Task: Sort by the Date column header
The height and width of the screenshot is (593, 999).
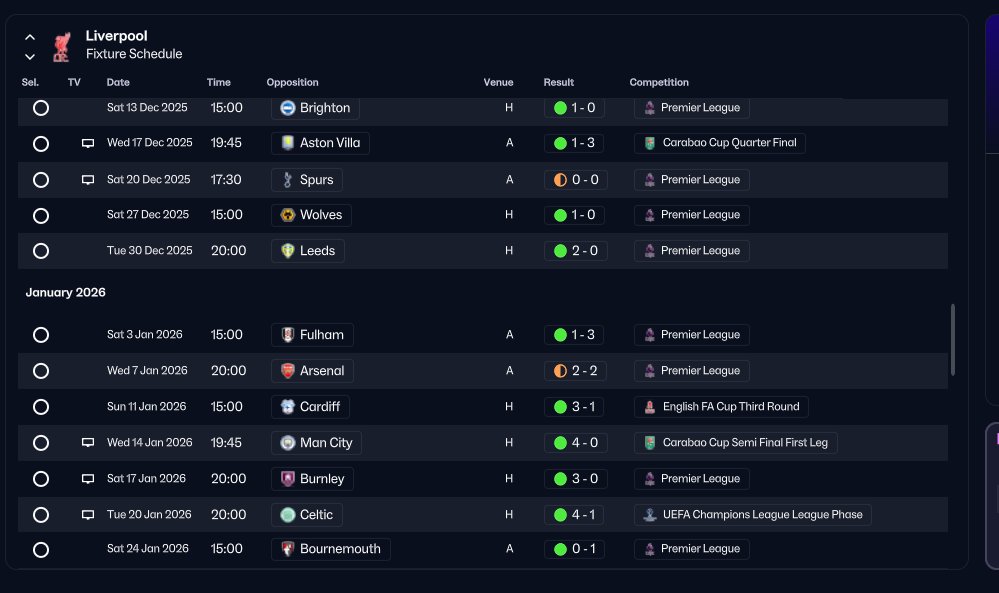Action: tap(118, 82)
